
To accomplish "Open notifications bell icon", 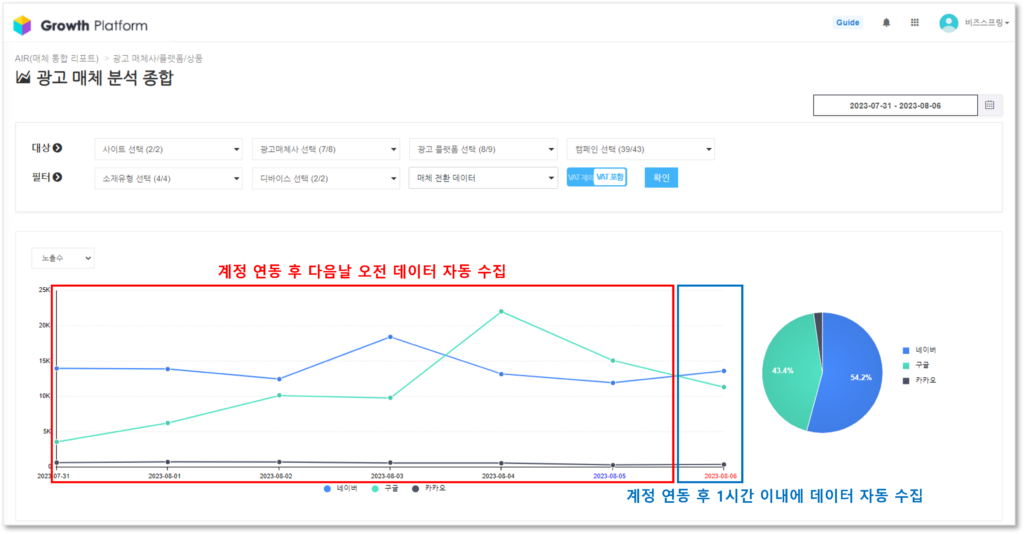I will tap(886, 23).
